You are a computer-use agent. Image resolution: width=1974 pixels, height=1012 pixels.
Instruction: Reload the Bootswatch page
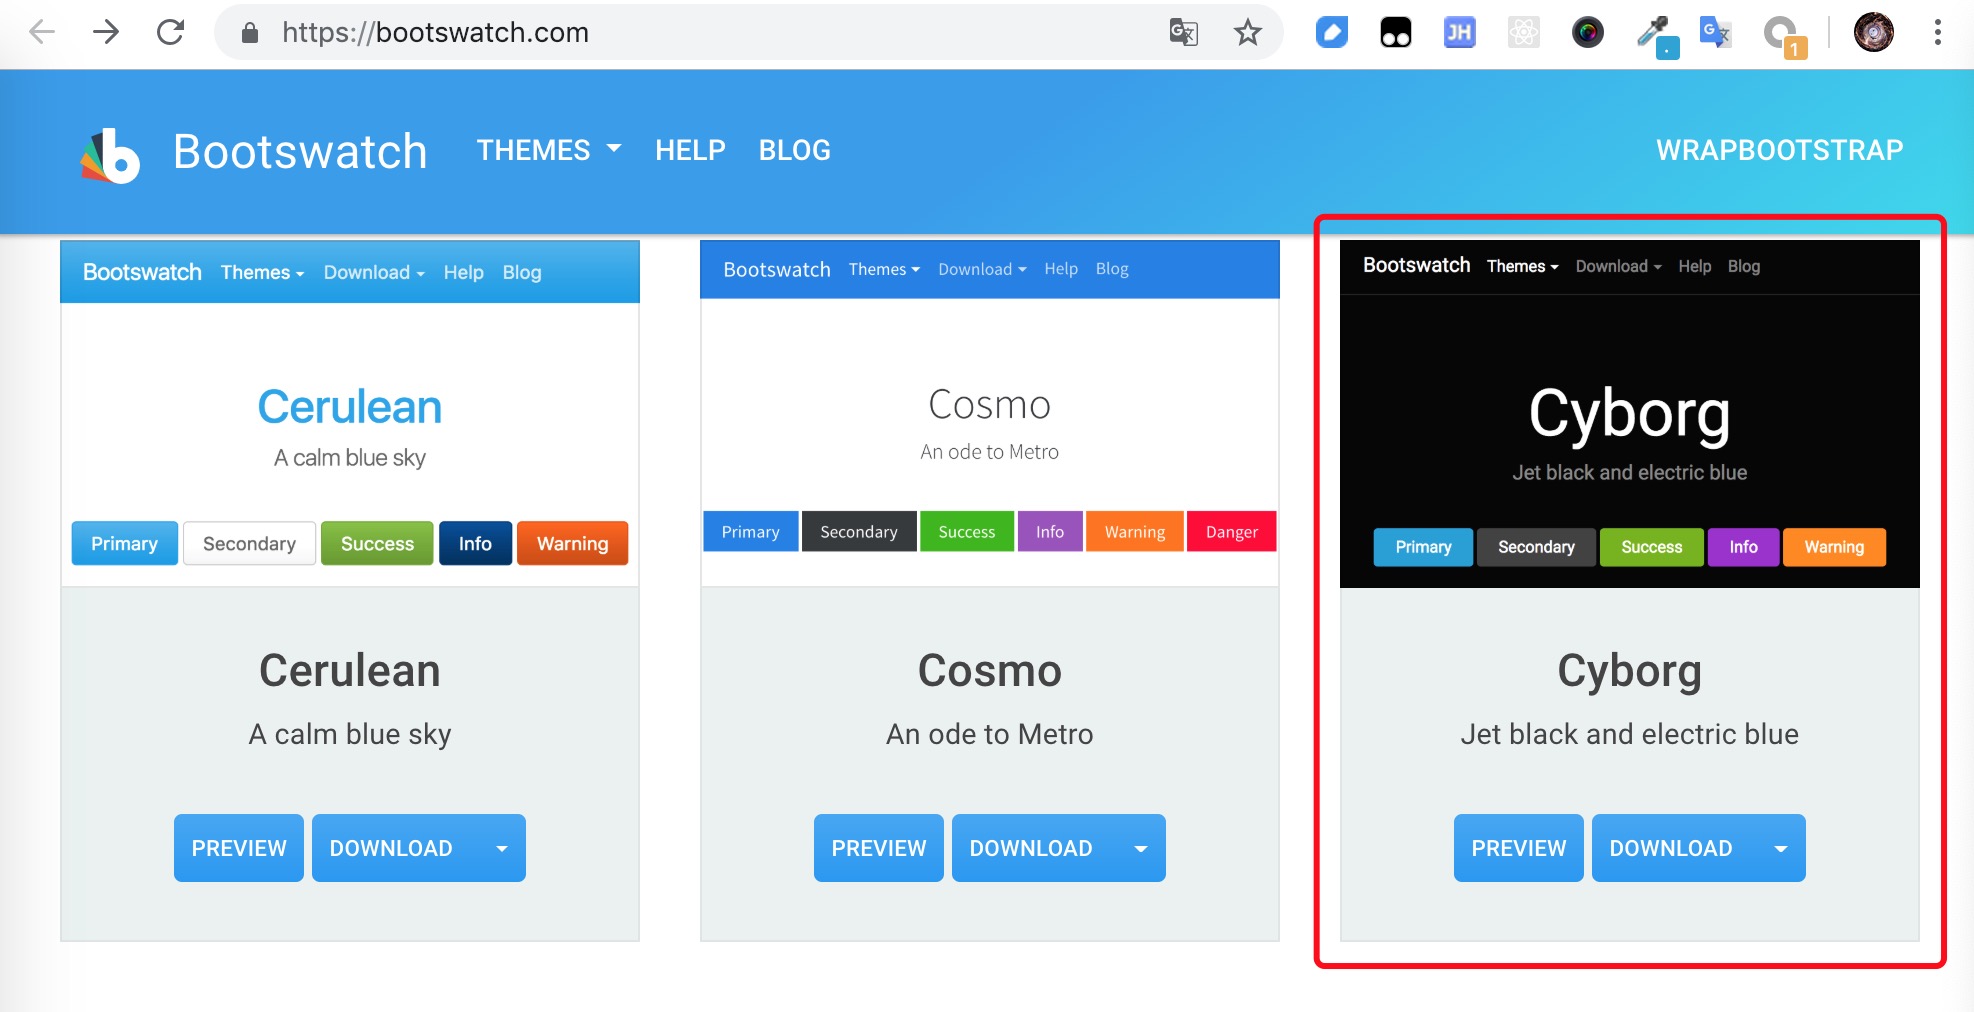coord(171,33)
